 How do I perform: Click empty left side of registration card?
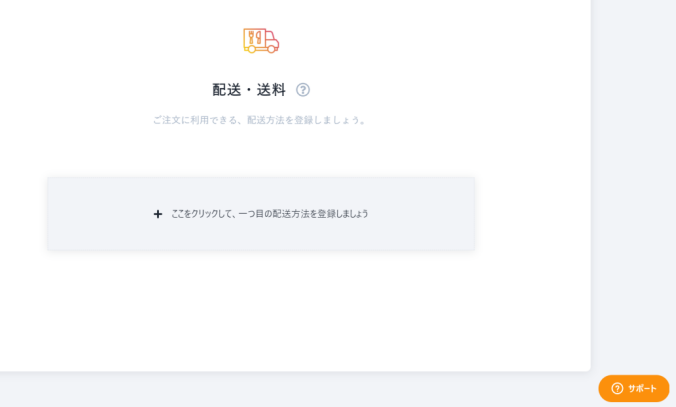tap(99, 214)
